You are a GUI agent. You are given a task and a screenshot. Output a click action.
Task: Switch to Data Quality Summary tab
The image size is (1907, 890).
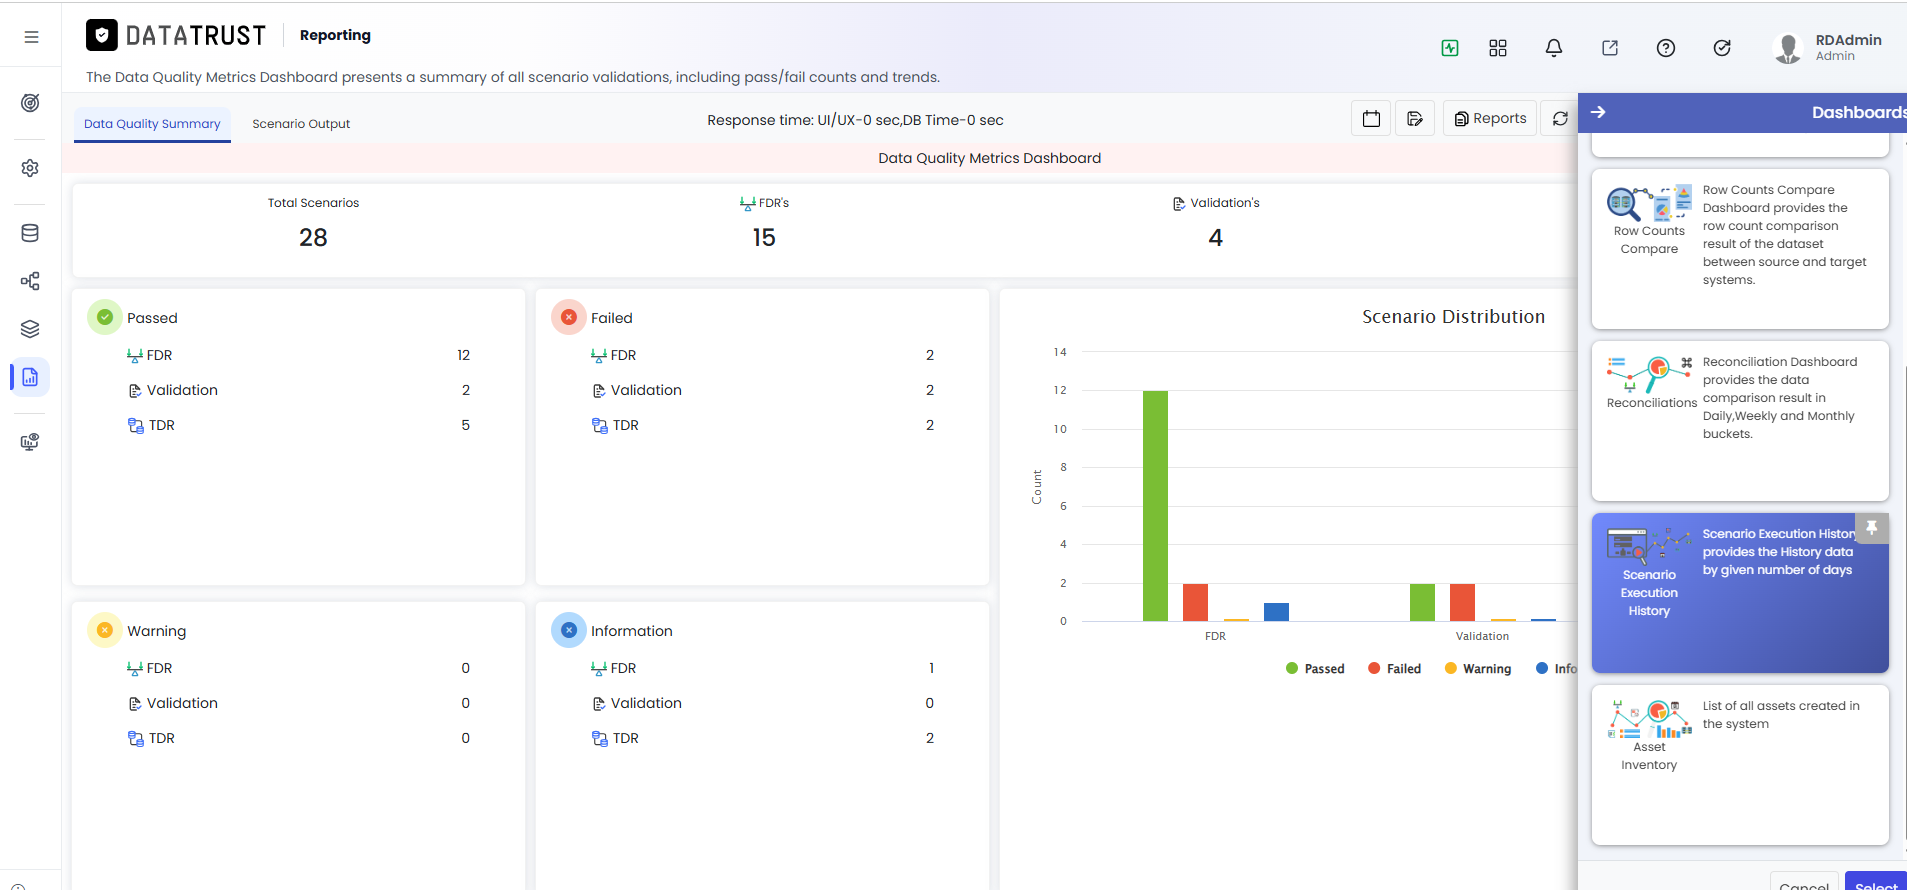(x=152, y=124)
